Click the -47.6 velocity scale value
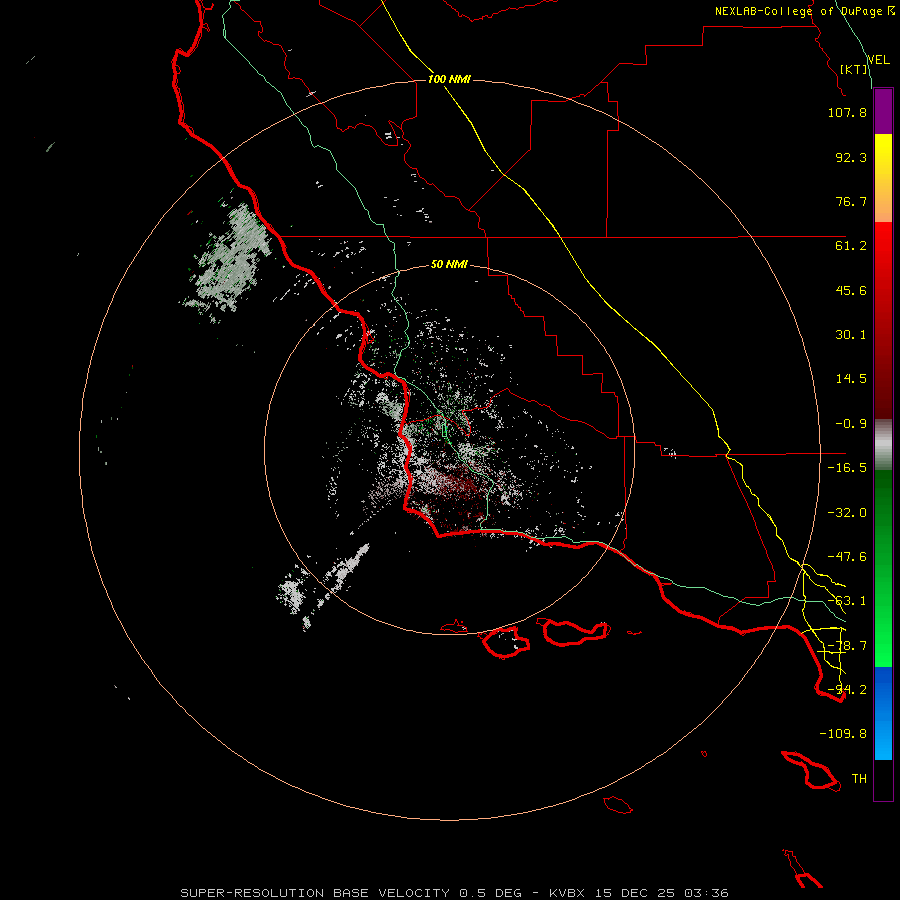900x900 pixels. pos(847,557)
